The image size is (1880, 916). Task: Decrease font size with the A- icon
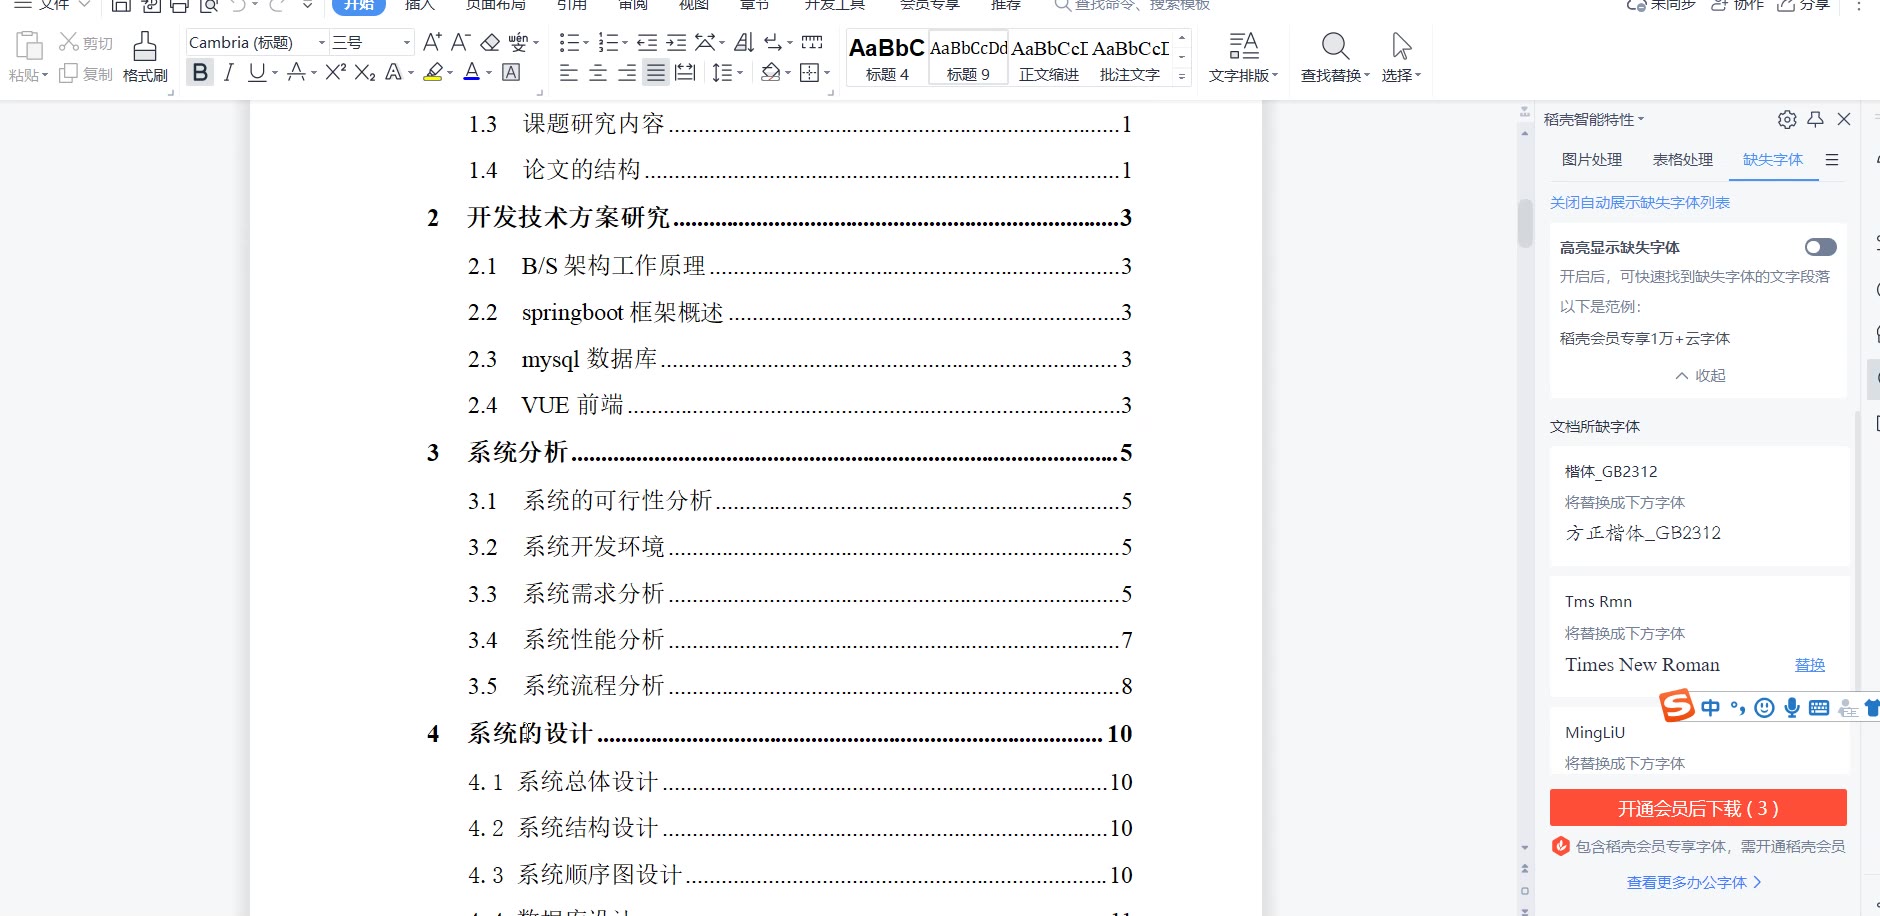click(x=460, y=42)
